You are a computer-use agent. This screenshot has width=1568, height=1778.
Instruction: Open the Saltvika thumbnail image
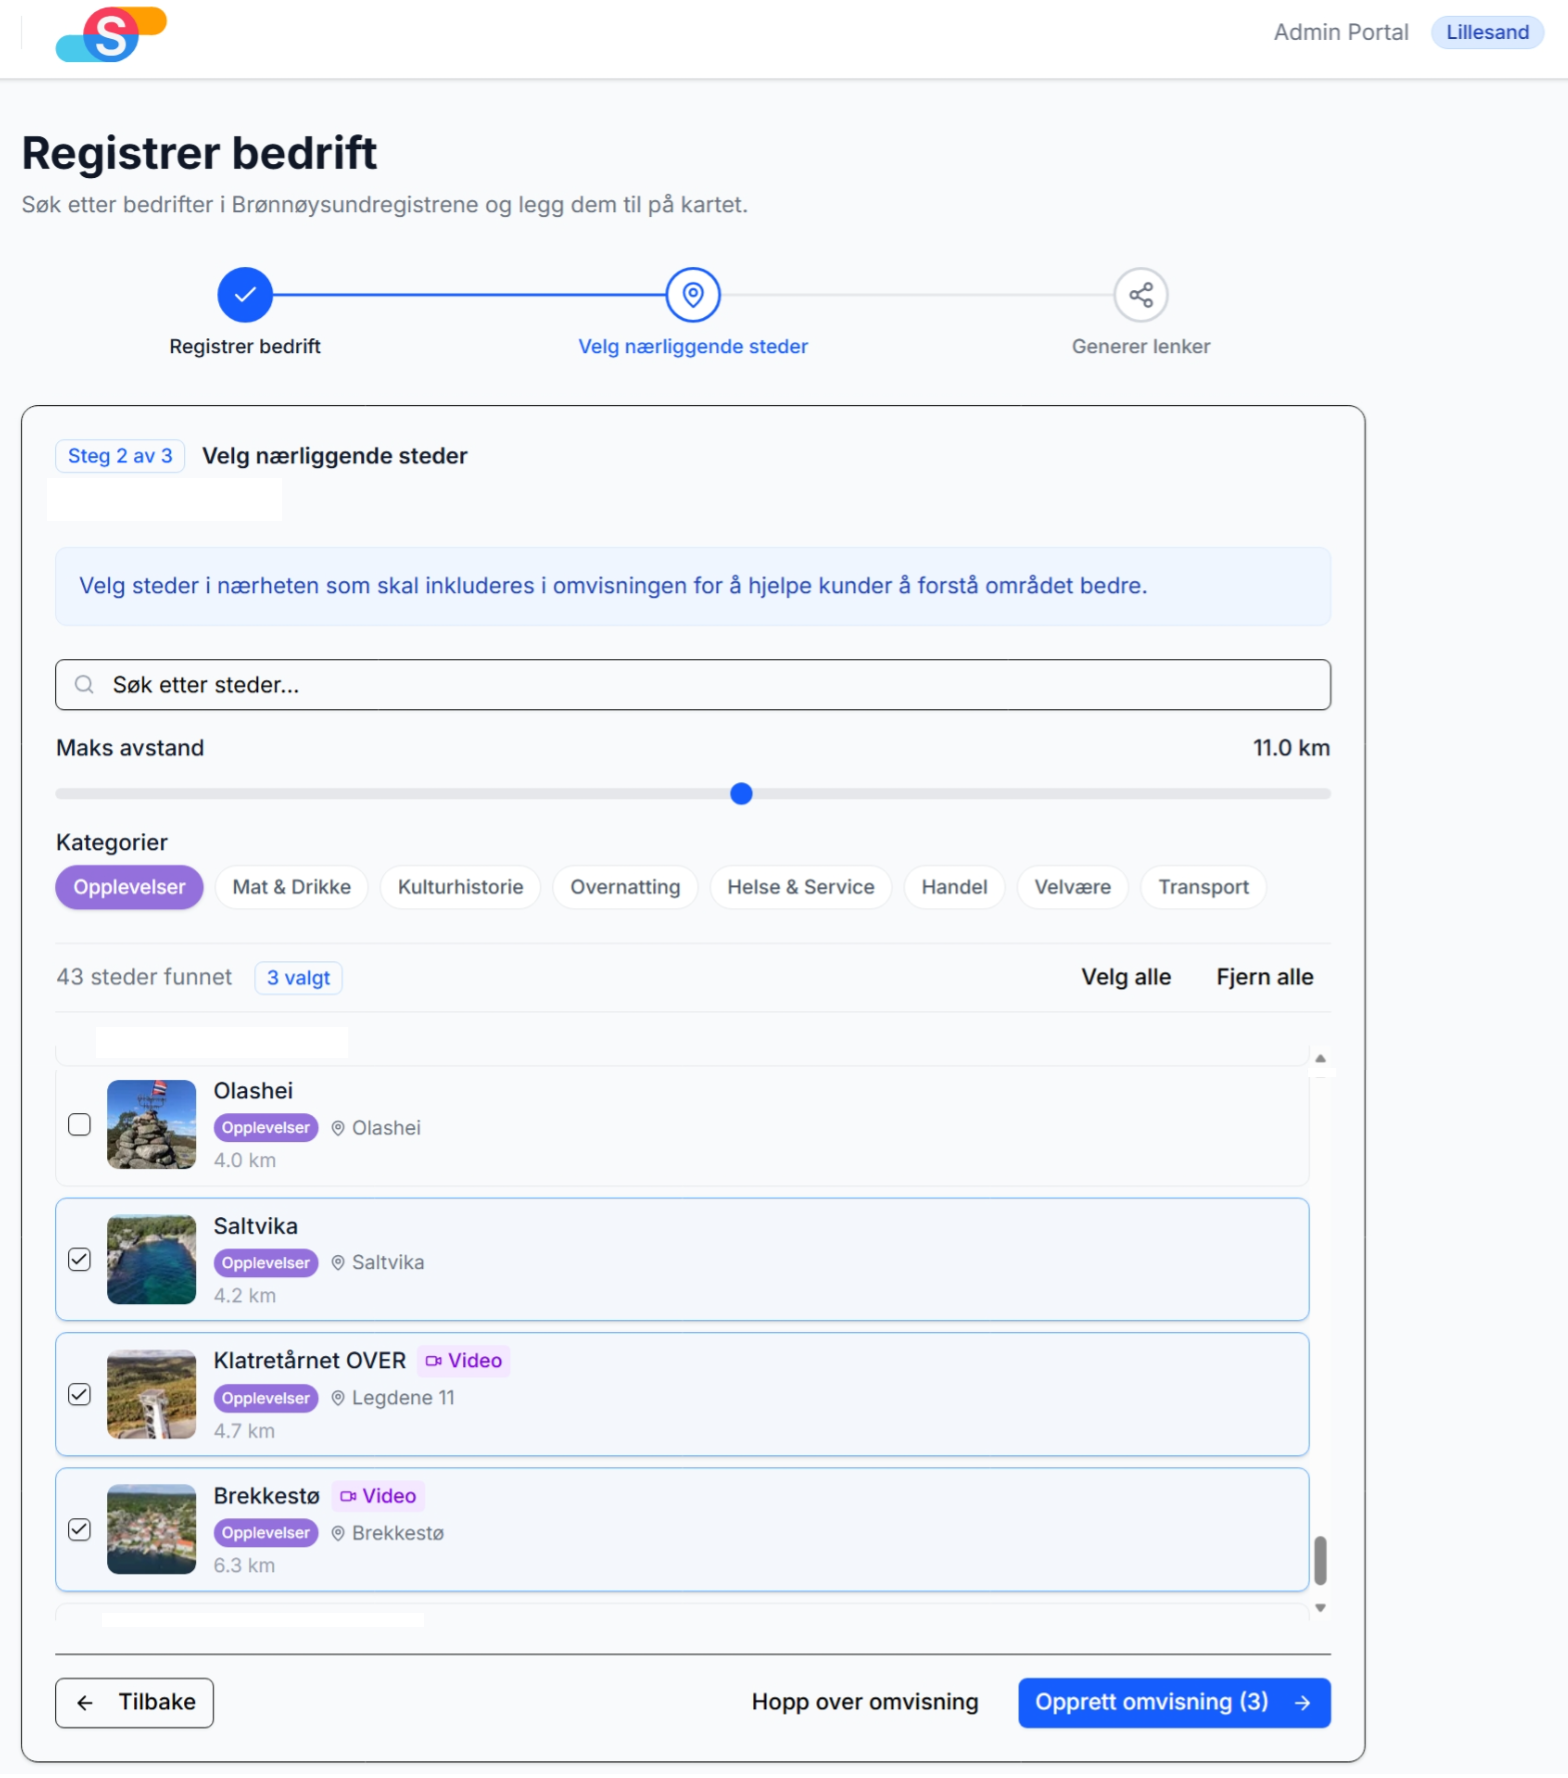(152, 1260)
